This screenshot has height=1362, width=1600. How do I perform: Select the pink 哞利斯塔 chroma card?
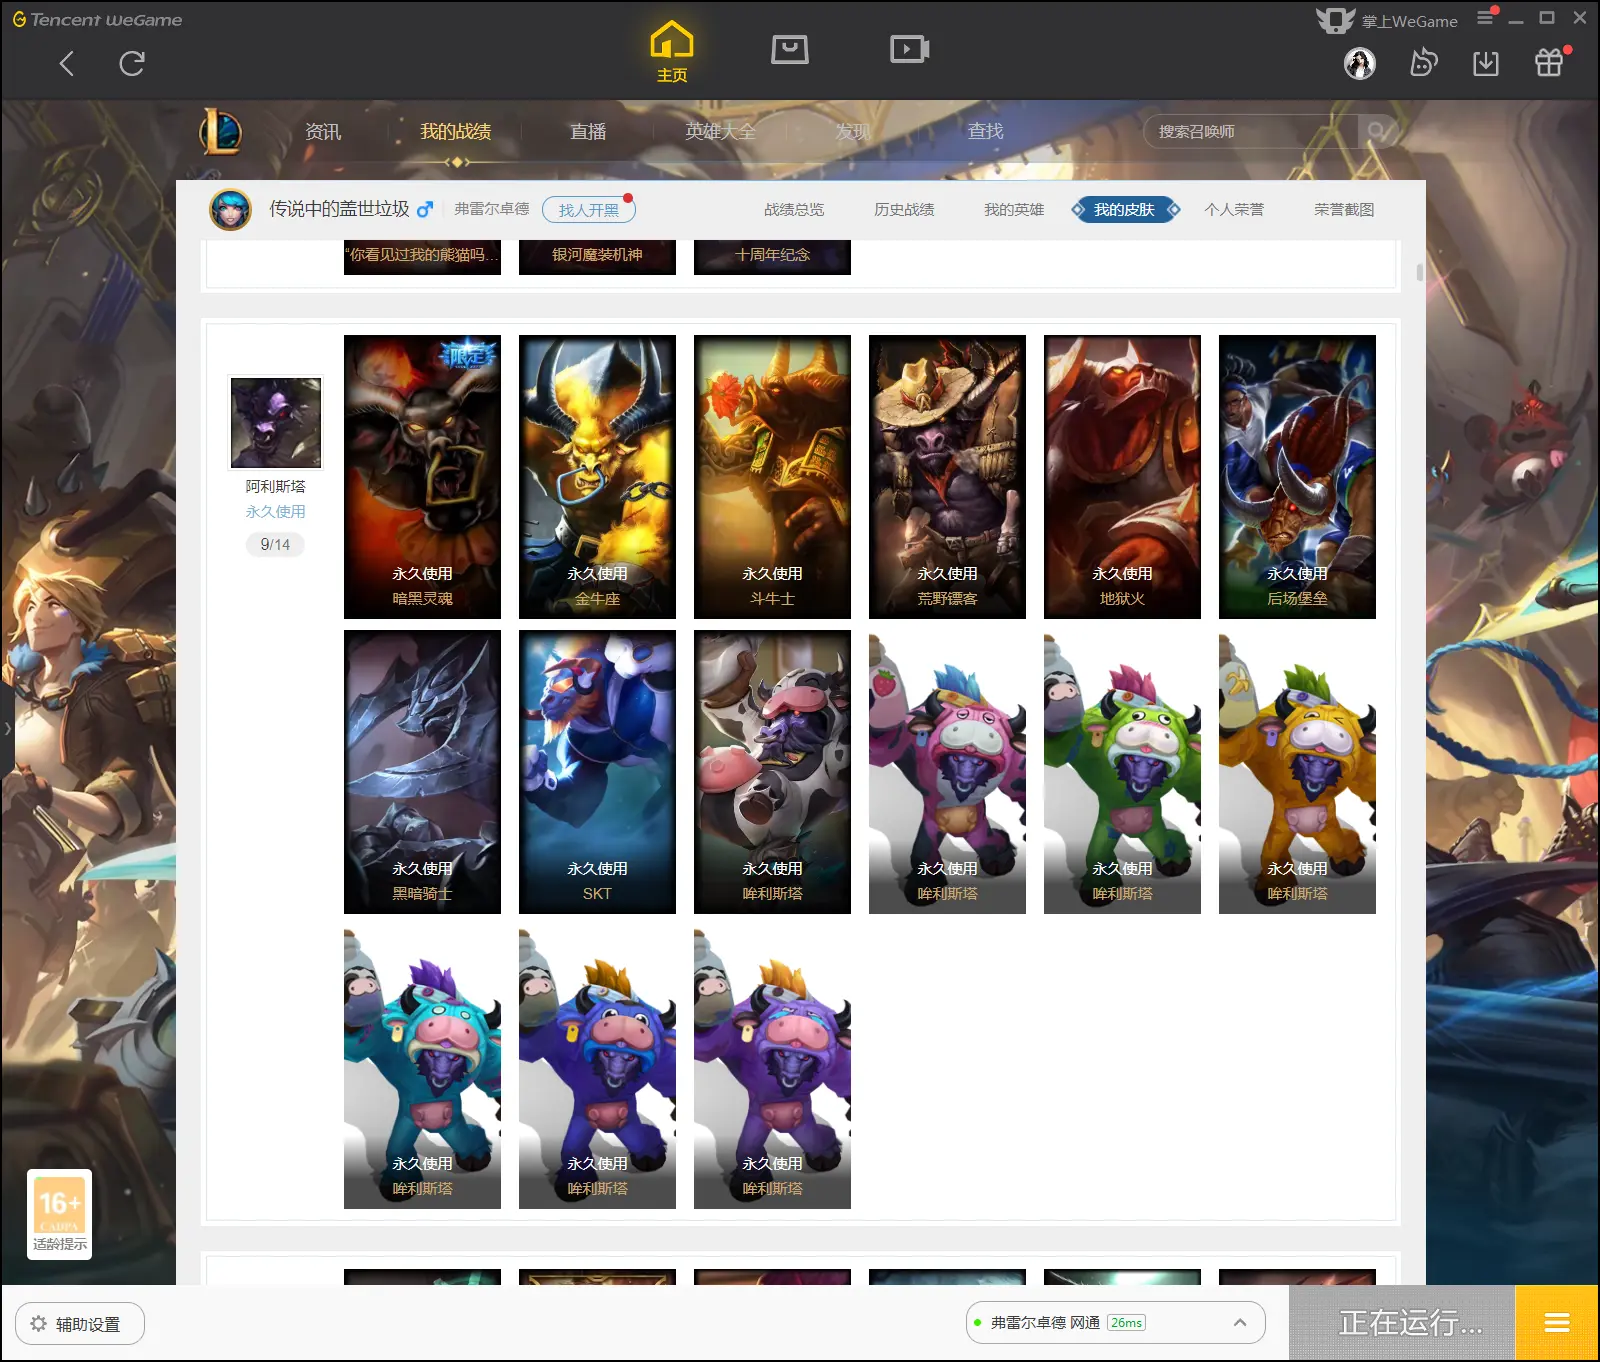click(947, 772)
